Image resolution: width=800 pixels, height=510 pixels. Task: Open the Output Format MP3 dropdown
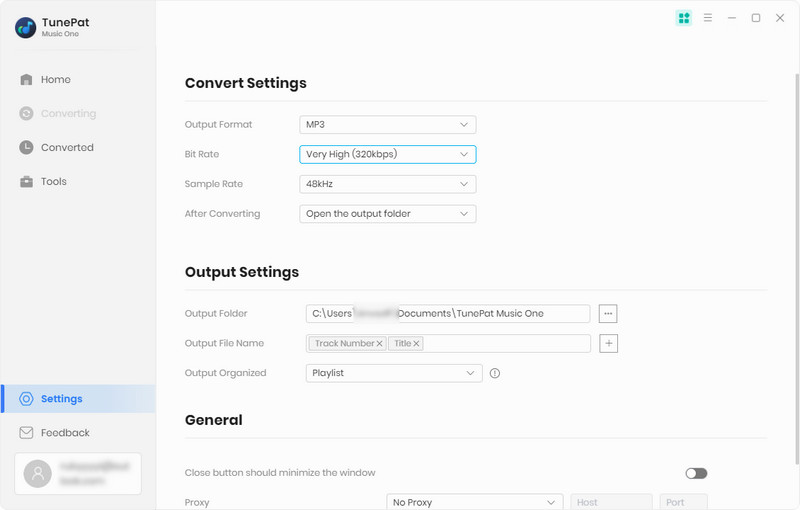[388, 124]
